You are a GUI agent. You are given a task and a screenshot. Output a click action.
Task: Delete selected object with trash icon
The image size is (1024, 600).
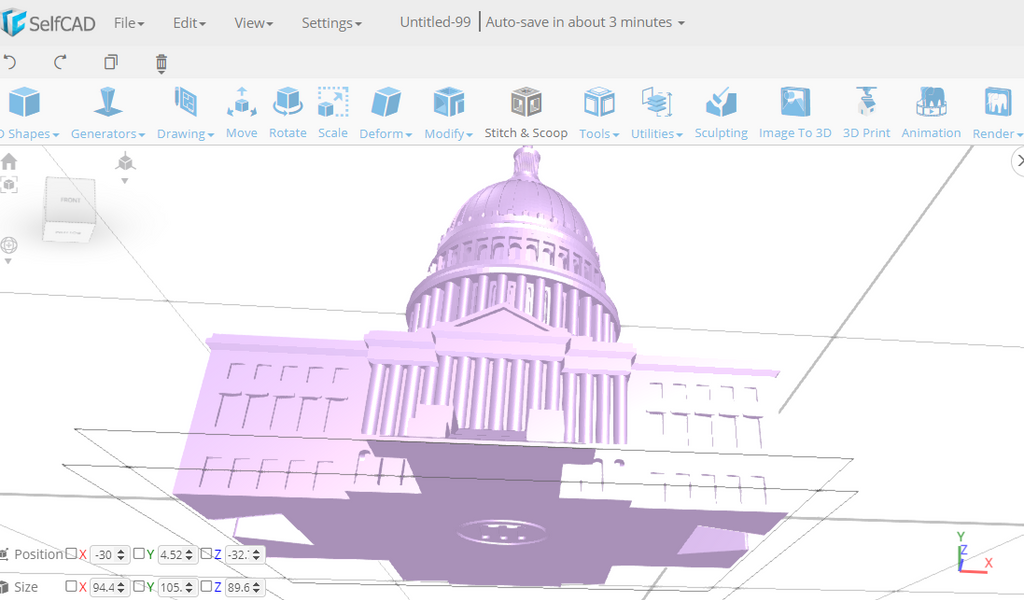[x=161, y=63]
